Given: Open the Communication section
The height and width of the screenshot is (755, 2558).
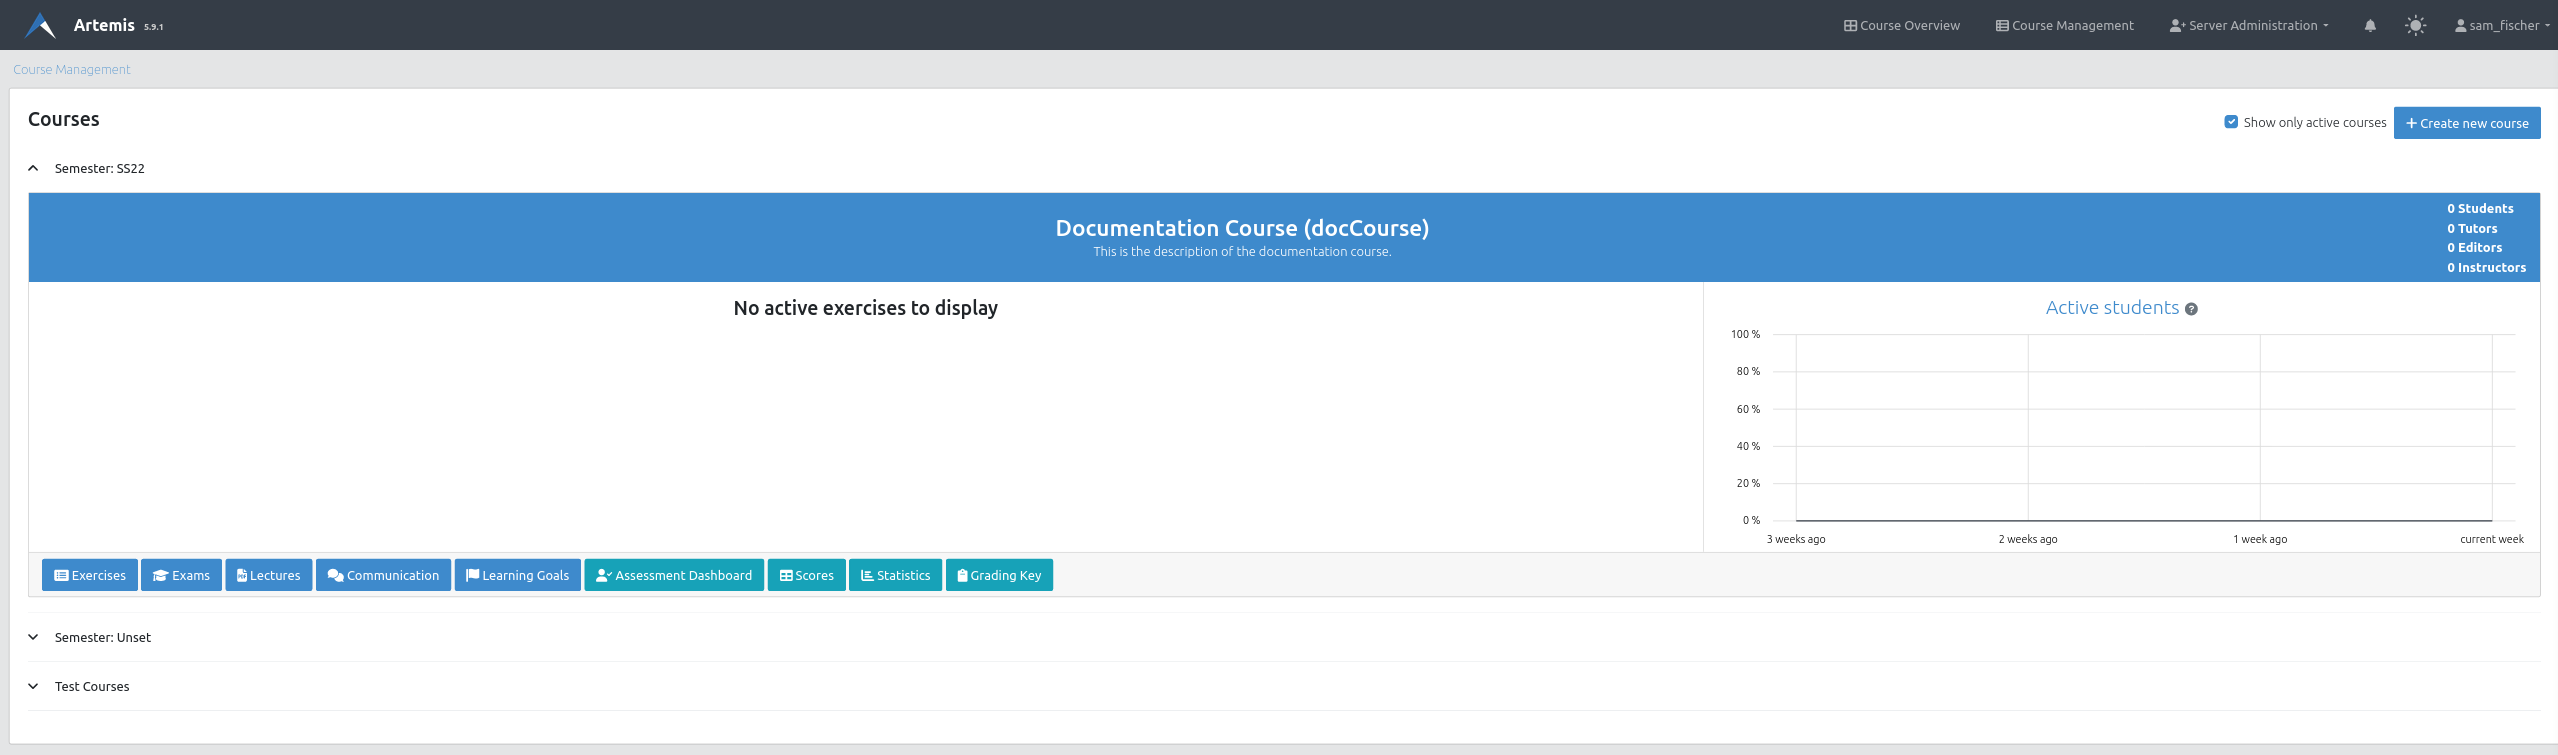Looking at the screenshot, I should click(383, 575).
